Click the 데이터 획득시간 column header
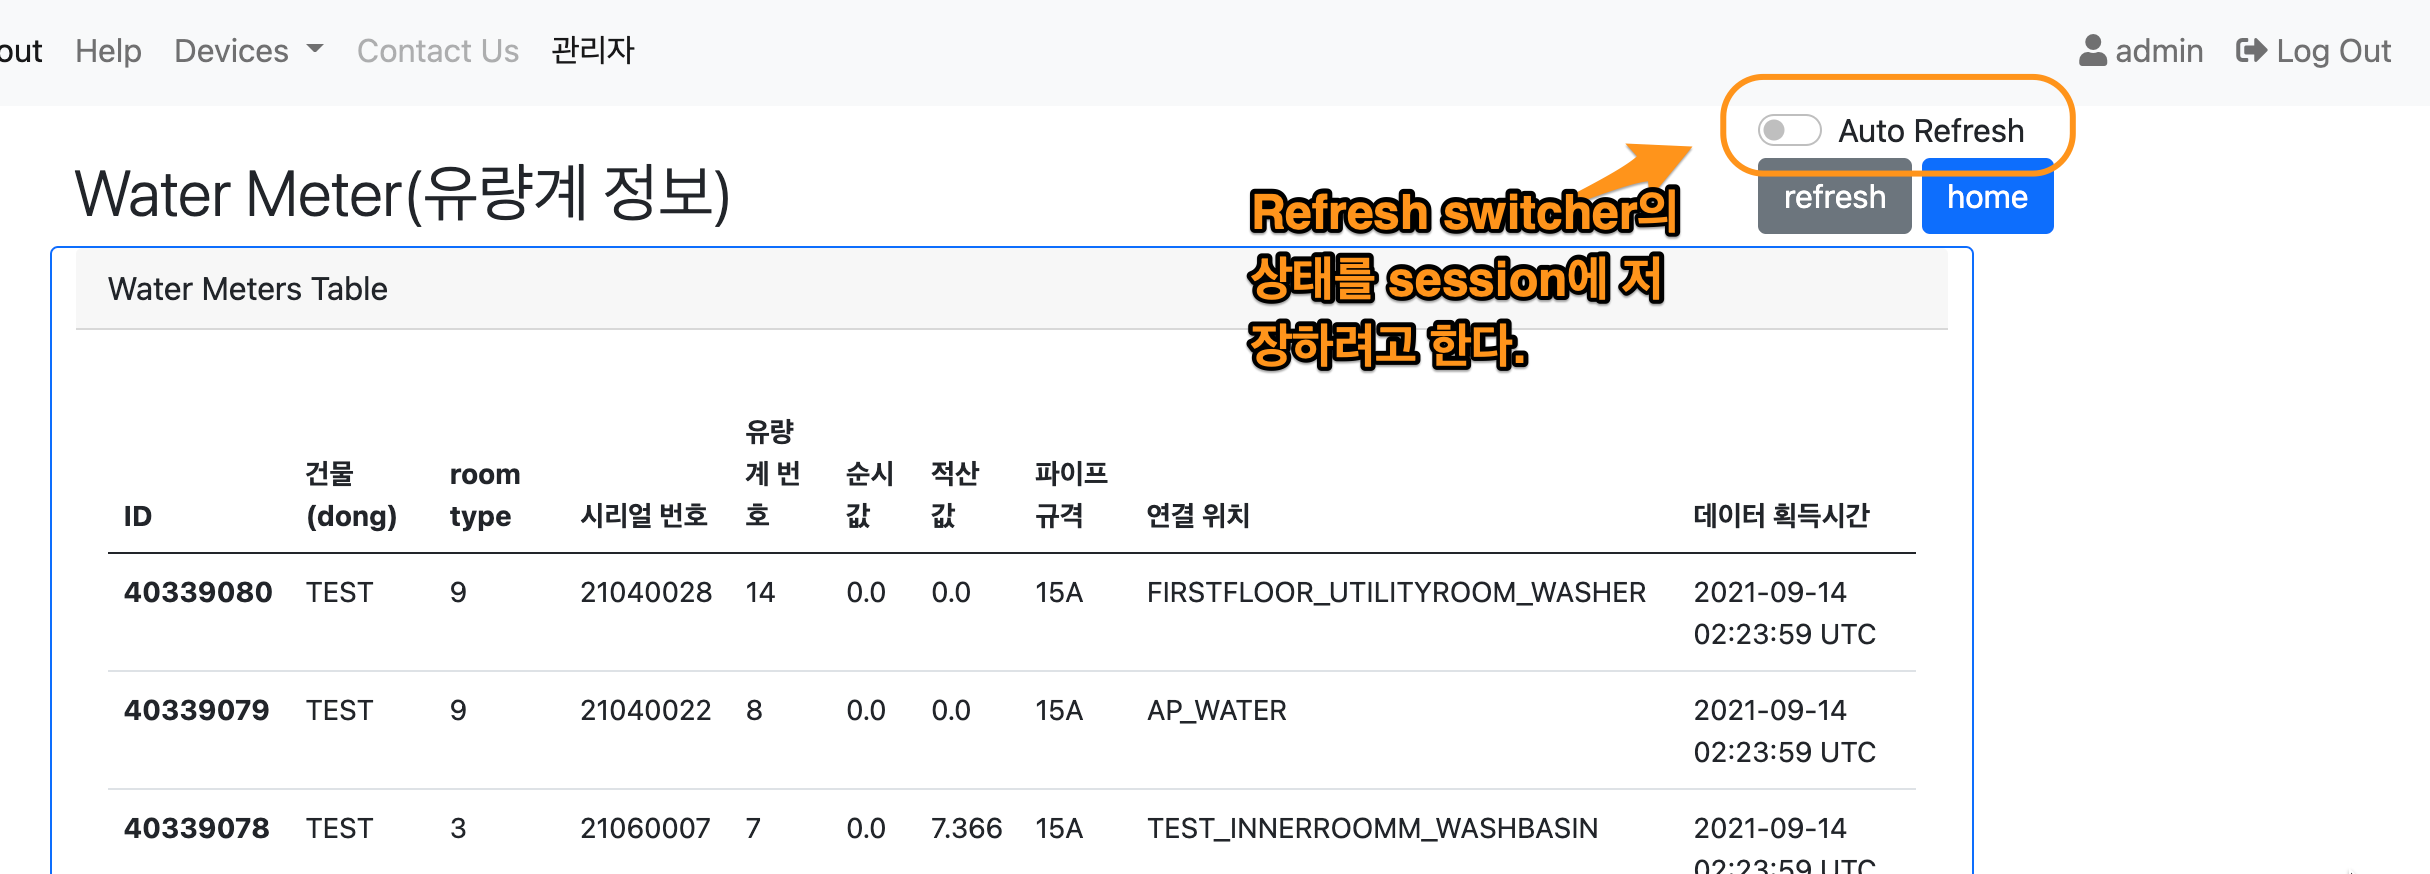Screen dimensions: 2430x874 coord(1781,516)
